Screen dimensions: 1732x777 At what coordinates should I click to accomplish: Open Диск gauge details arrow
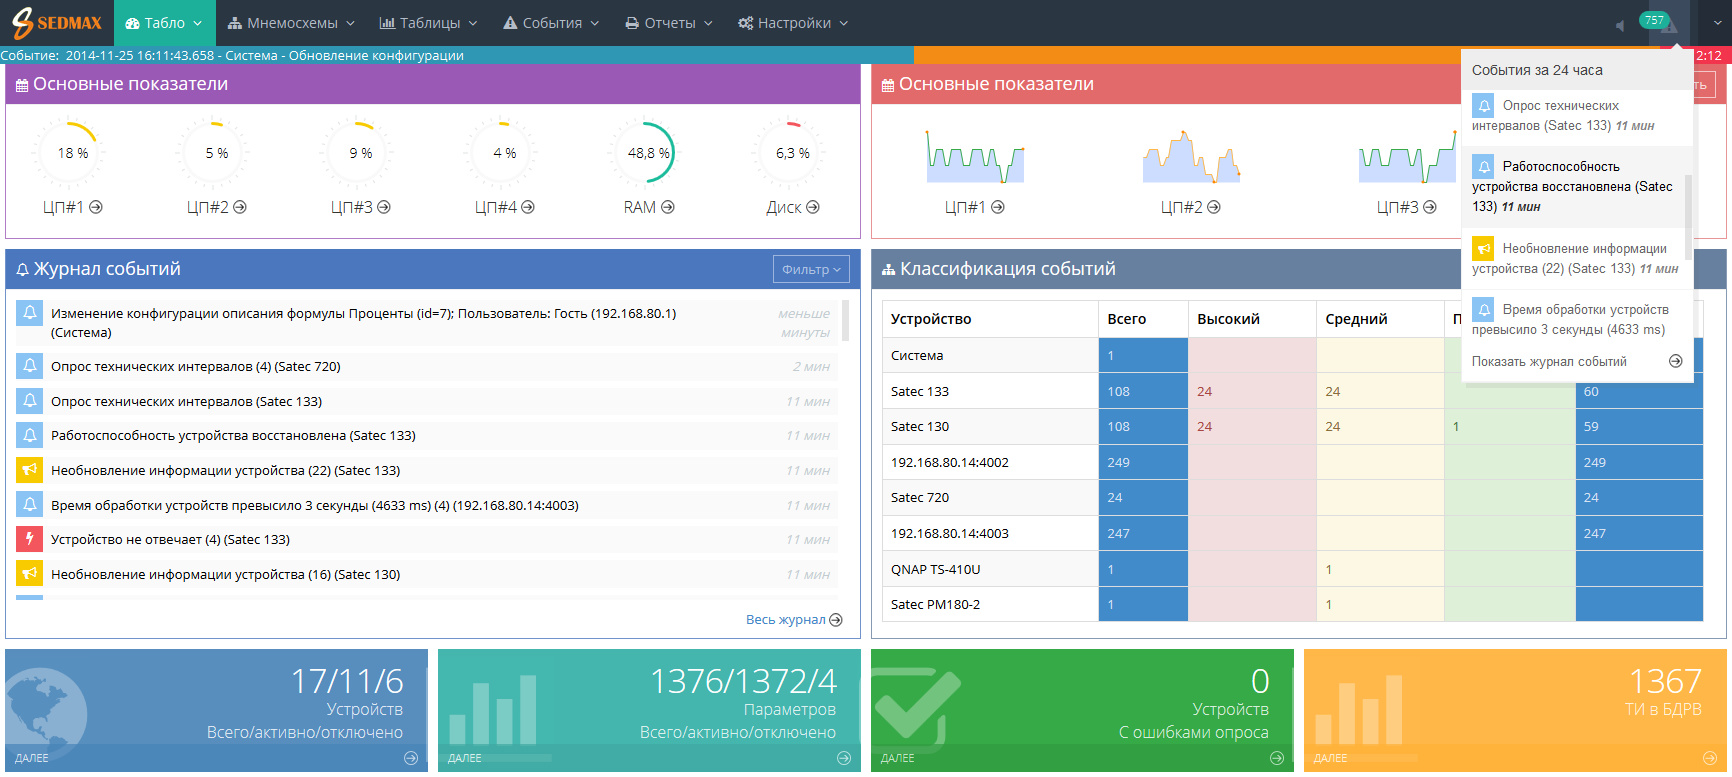813,207
